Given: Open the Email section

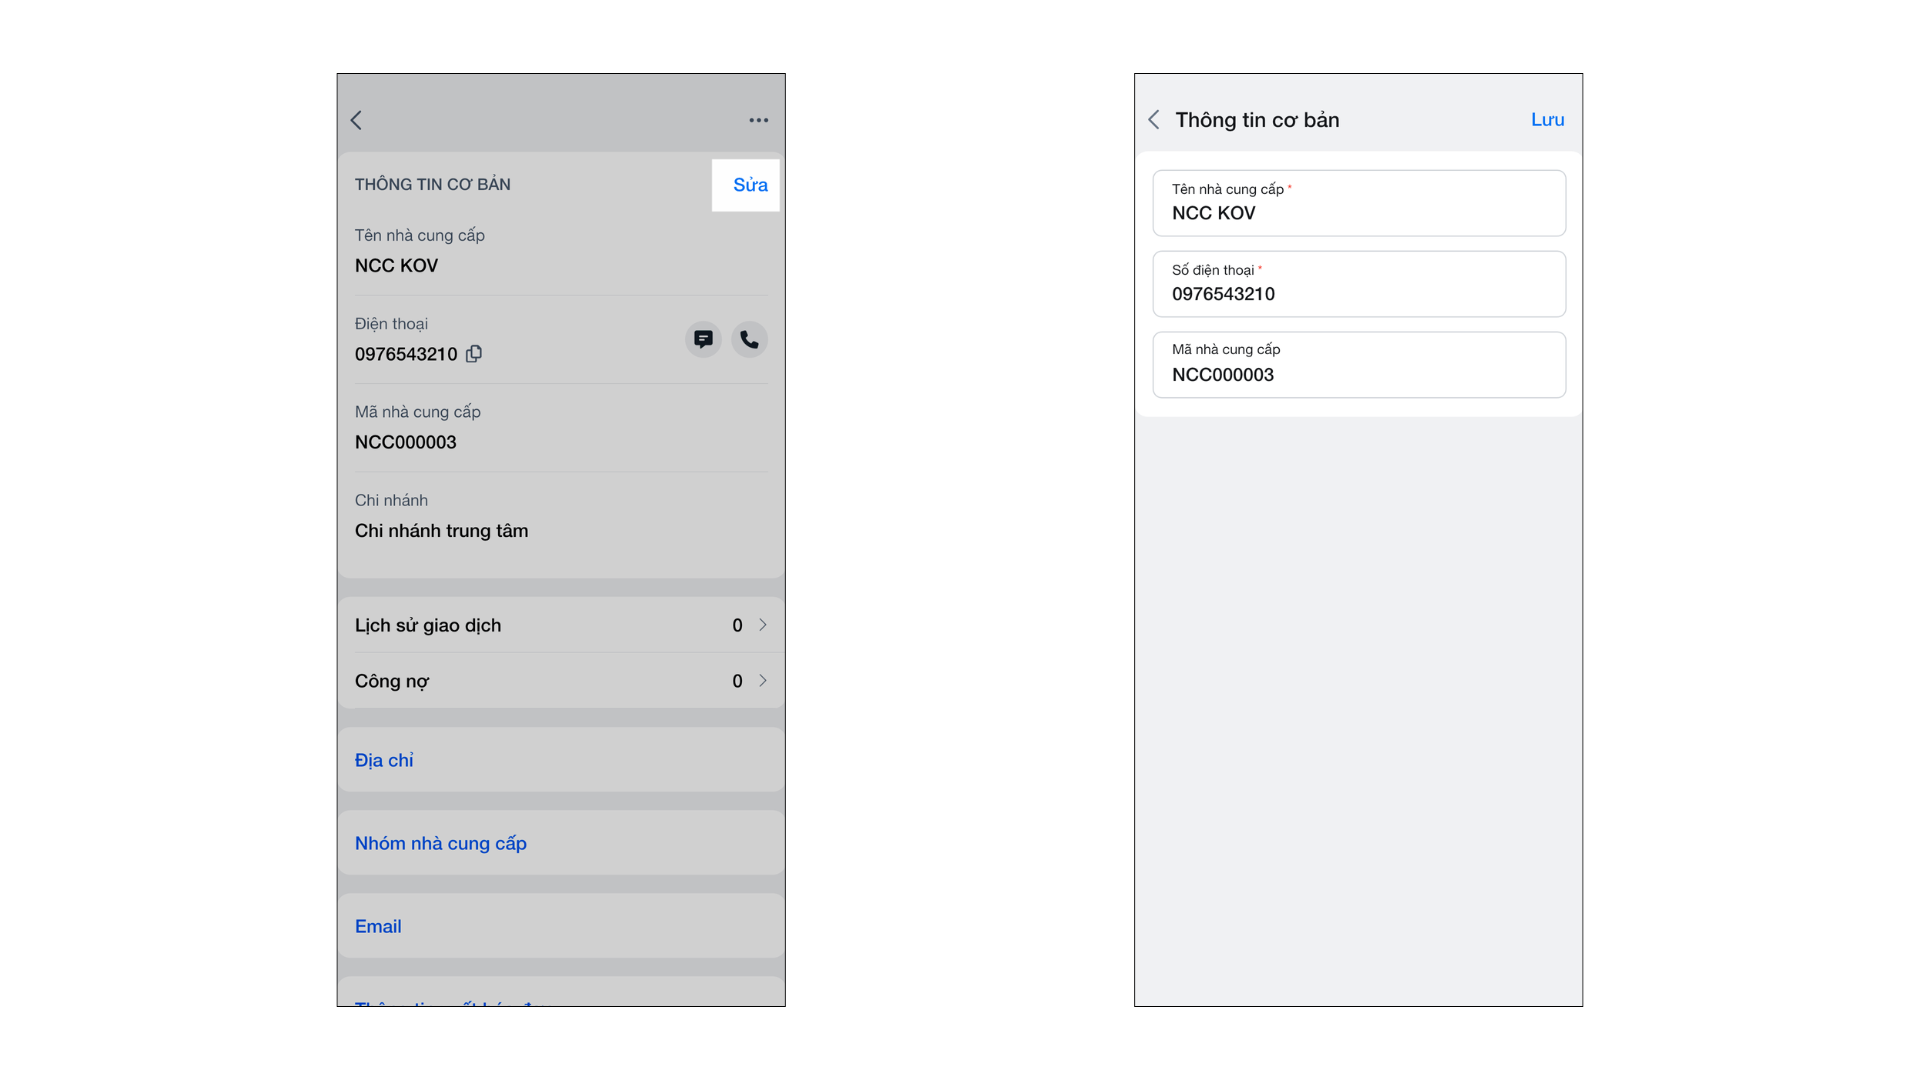Looking at the screenshot, I should 378,926.
